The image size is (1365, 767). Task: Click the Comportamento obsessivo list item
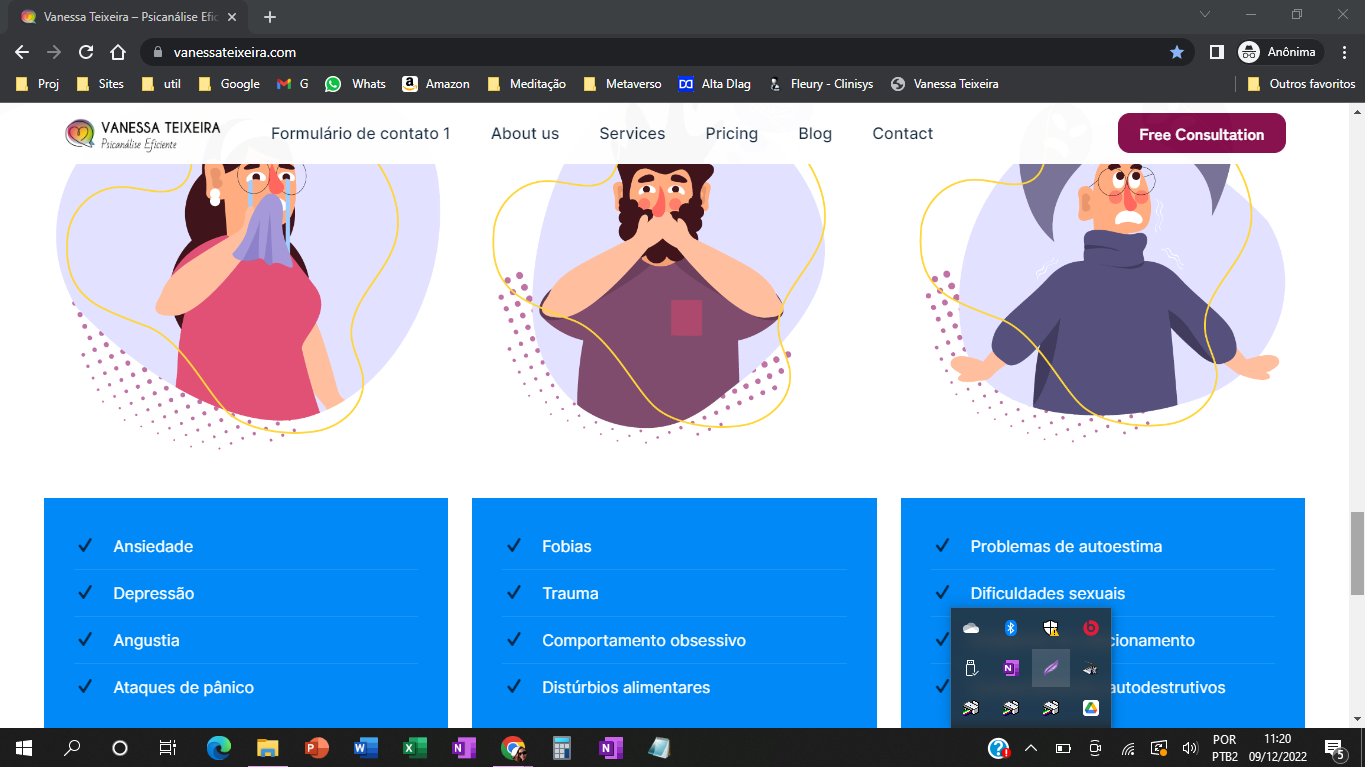point(644,640)
